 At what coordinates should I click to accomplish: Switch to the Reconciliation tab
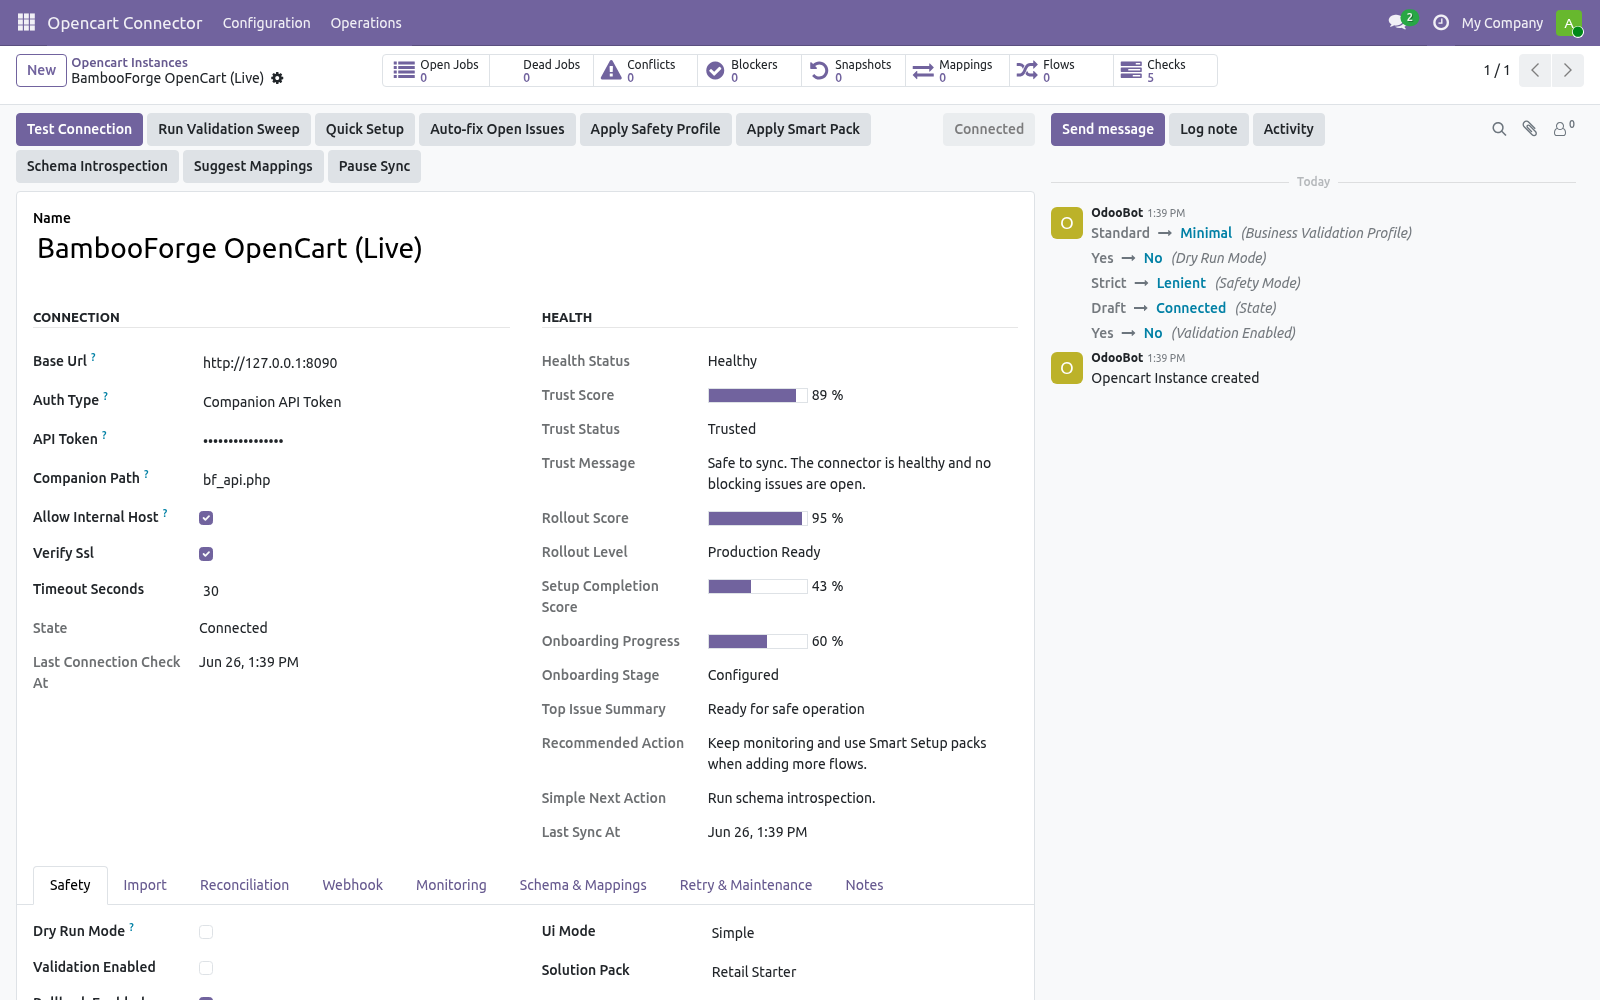click(244, 885)
